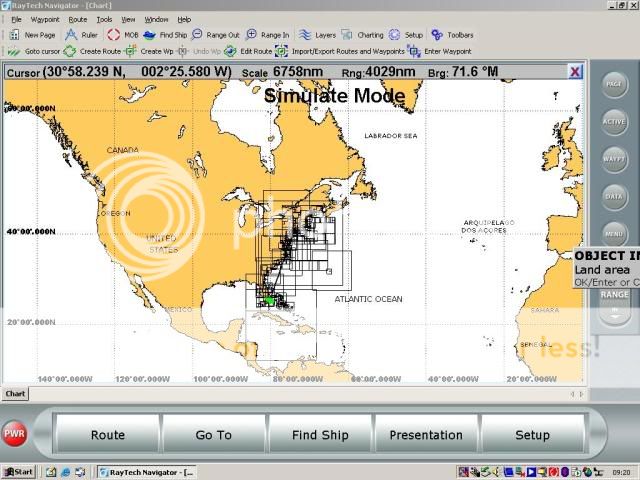Image resolution: width=640 pixels, height=480 pixels.
Task: Zoom out with Range Out icon
Action: click(x=198, y=35)
